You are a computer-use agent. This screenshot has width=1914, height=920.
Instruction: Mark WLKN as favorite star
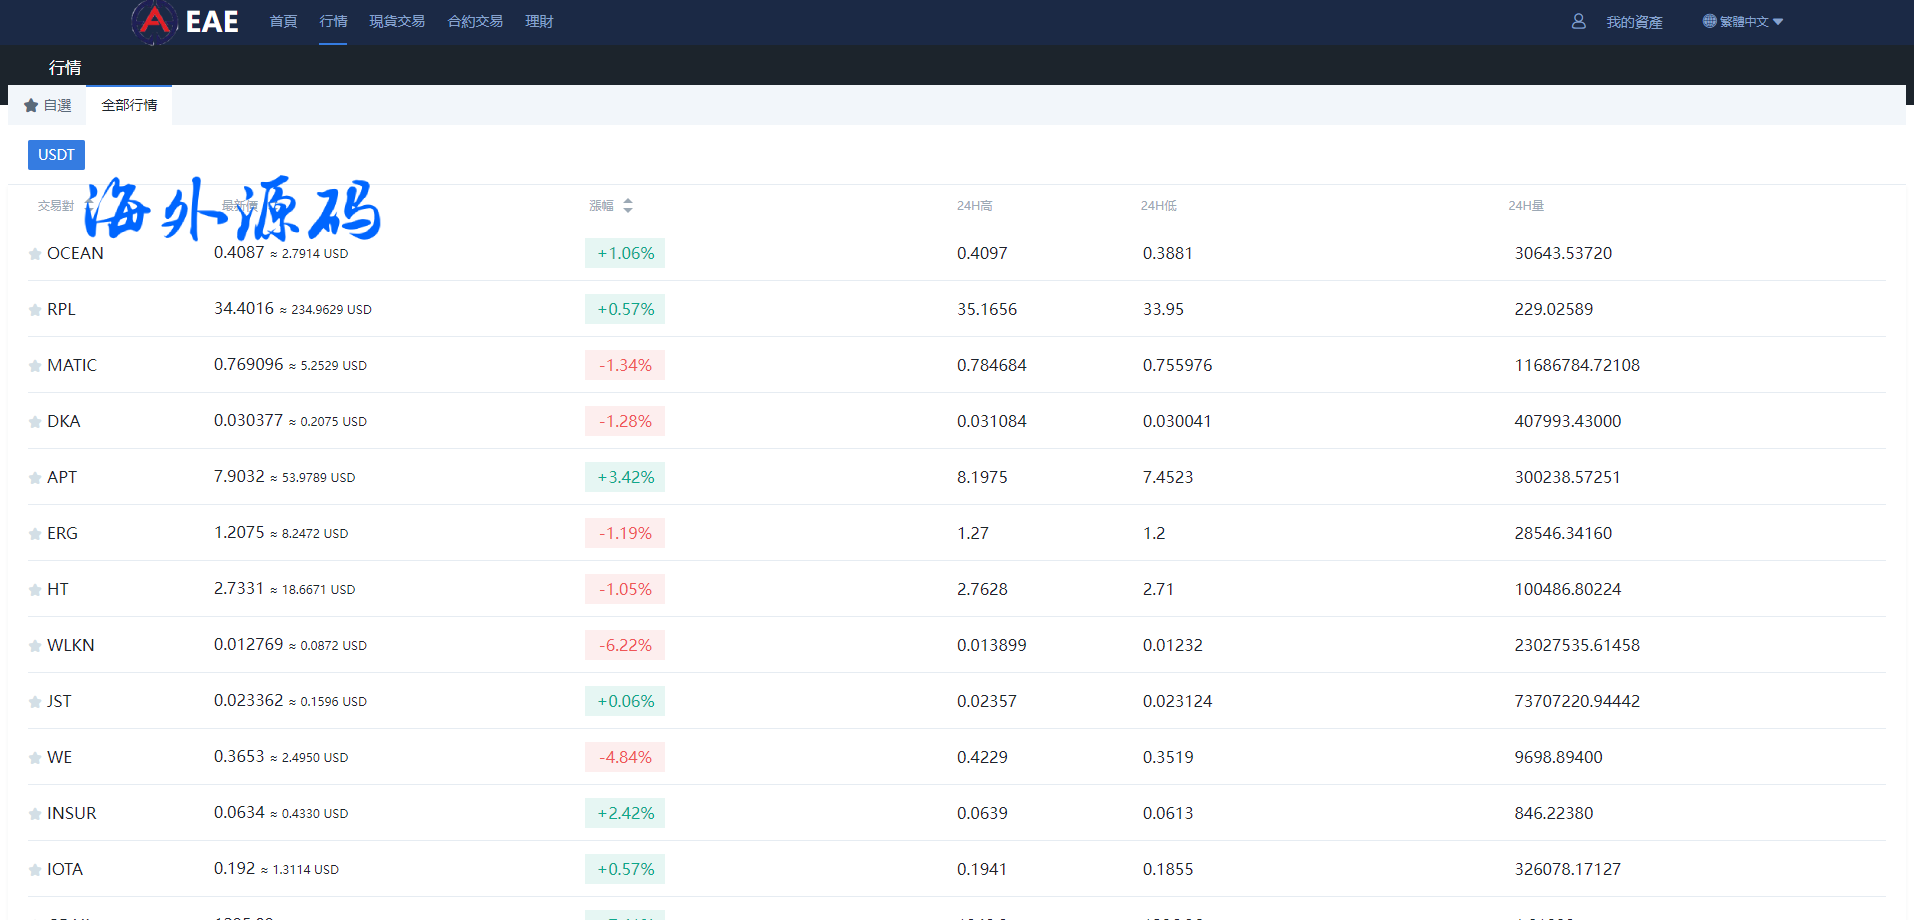pyautogui.click(x=35, y=646)
